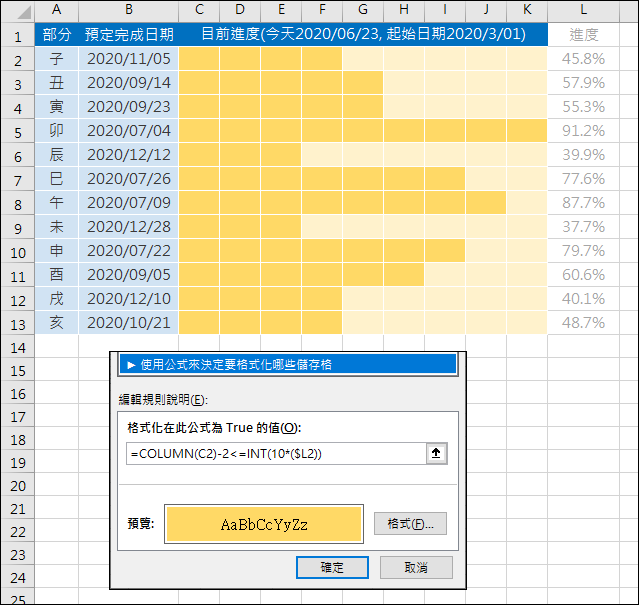Click cell C2 in the 子 row
The image size is (639, 605).
199,59
